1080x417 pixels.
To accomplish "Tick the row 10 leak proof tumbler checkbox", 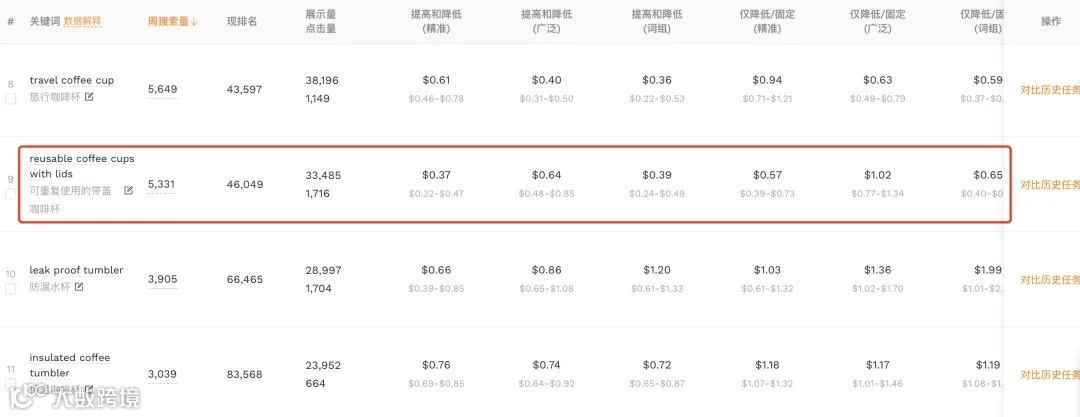I will coord(11,289).
